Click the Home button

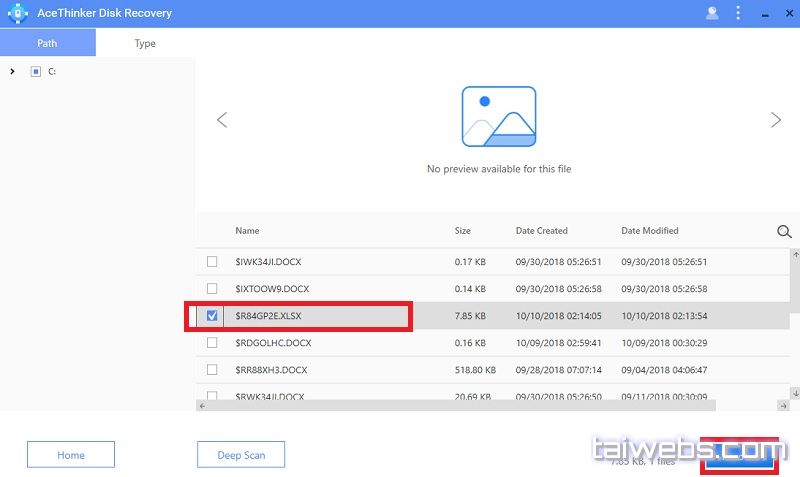click(71, 455)
